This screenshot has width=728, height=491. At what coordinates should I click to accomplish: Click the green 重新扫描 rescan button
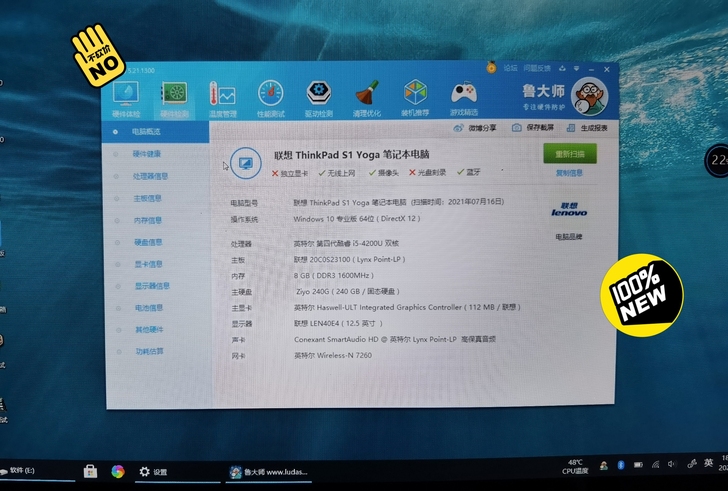pyautogui.click(x=570, y=154)
